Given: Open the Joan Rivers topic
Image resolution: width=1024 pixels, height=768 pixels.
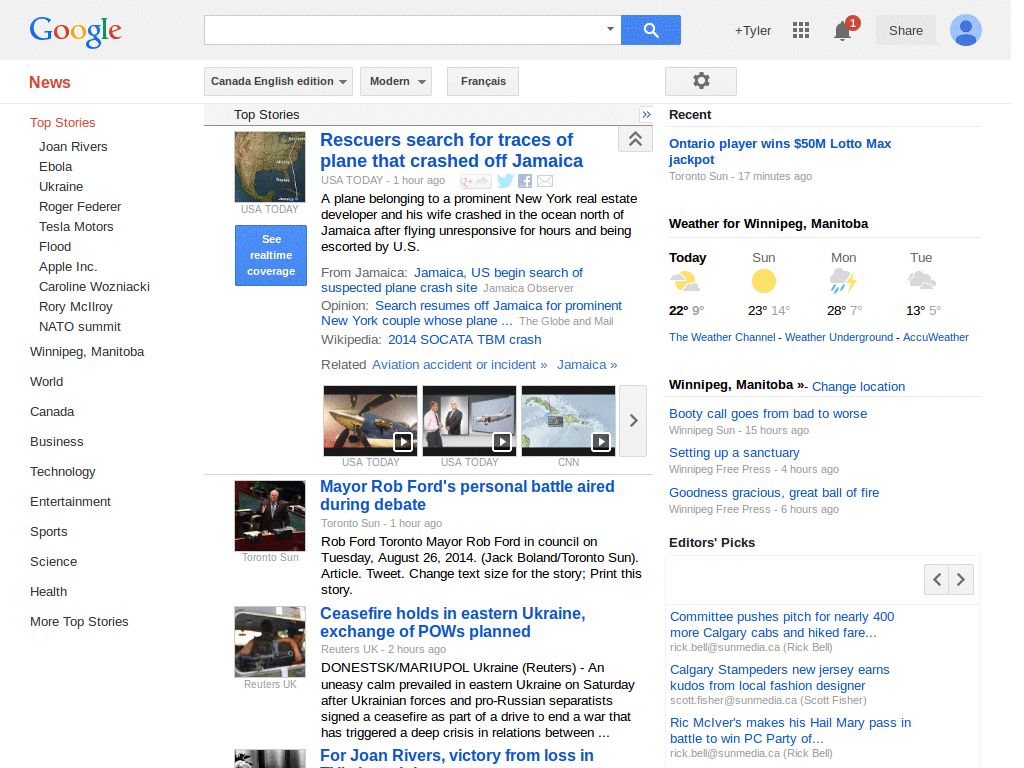Looking at the screenshot, I should pyautogui.click(x=73, y=147).
